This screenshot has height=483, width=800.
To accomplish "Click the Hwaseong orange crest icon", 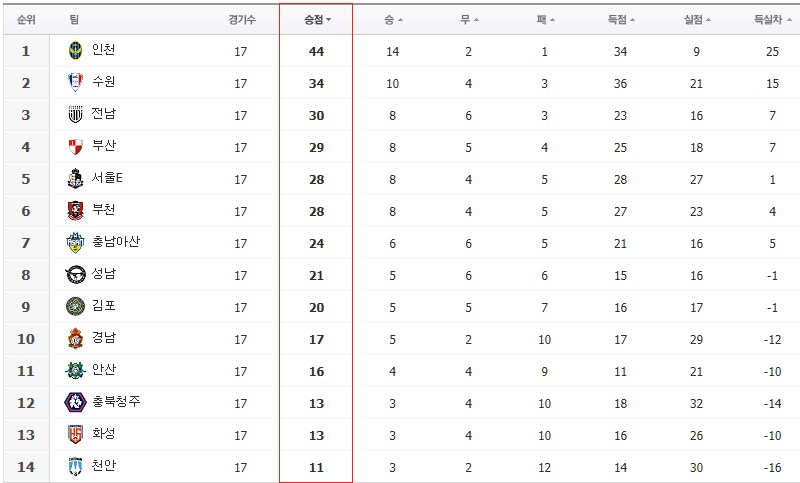I will (76, 434).
